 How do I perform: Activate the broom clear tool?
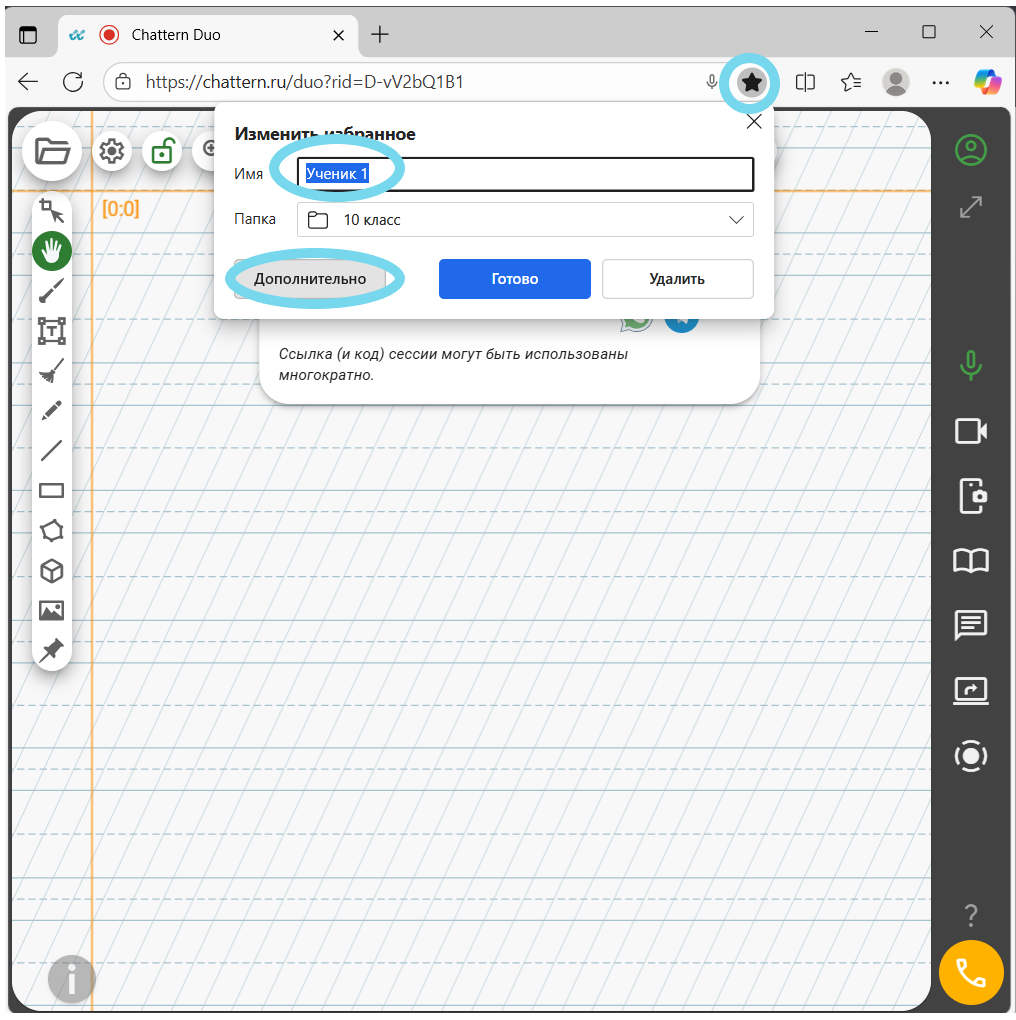(x=52, y=371)
